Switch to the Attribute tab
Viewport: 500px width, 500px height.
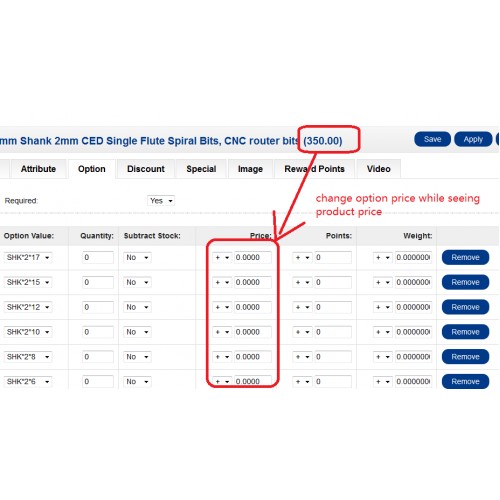coord(38,169)
